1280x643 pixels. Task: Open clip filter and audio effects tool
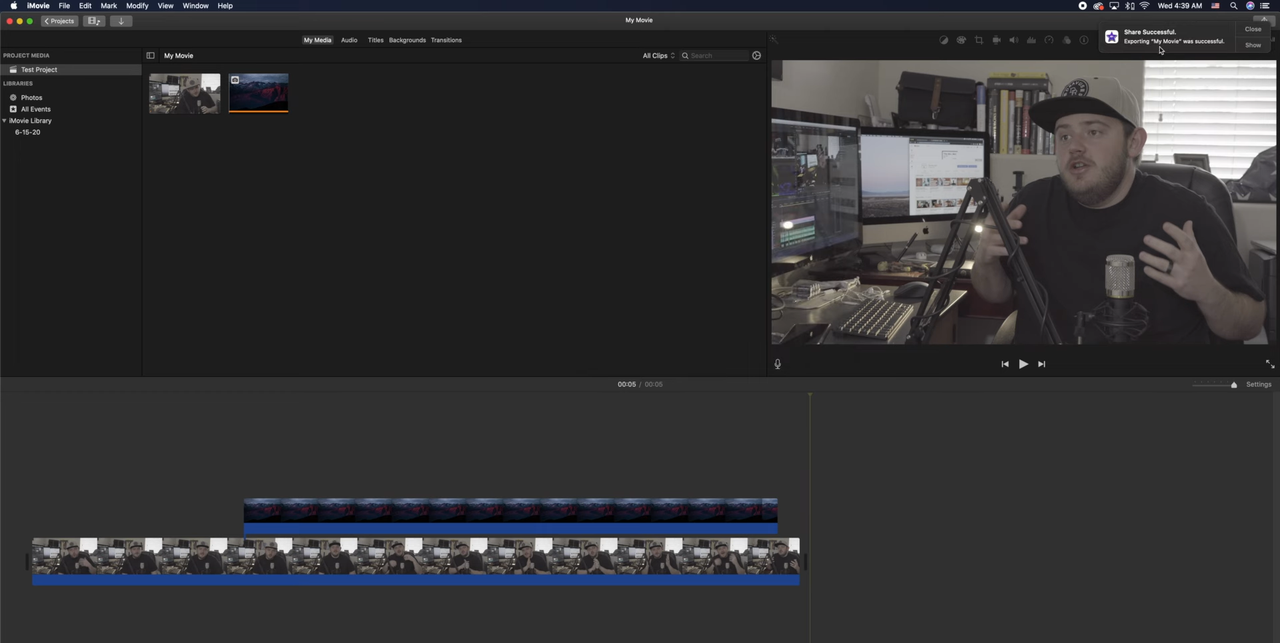coord(1066,40)
